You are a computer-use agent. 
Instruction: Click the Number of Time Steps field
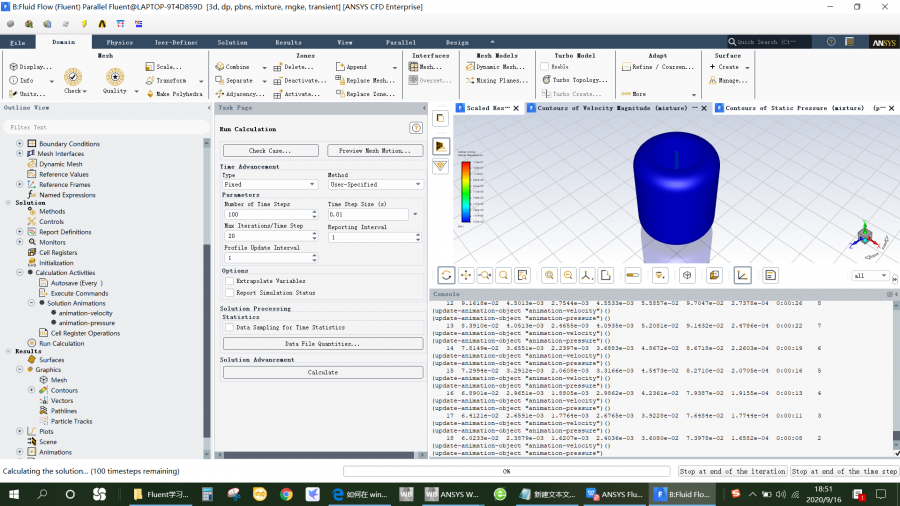click(x=266, y=214)
